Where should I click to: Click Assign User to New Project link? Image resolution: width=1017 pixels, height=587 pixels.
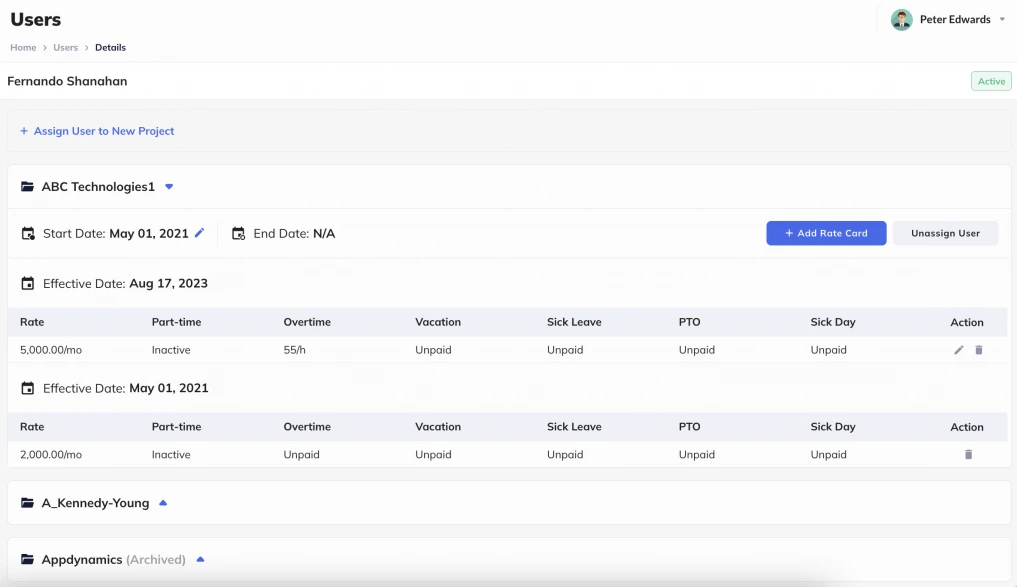104,131
